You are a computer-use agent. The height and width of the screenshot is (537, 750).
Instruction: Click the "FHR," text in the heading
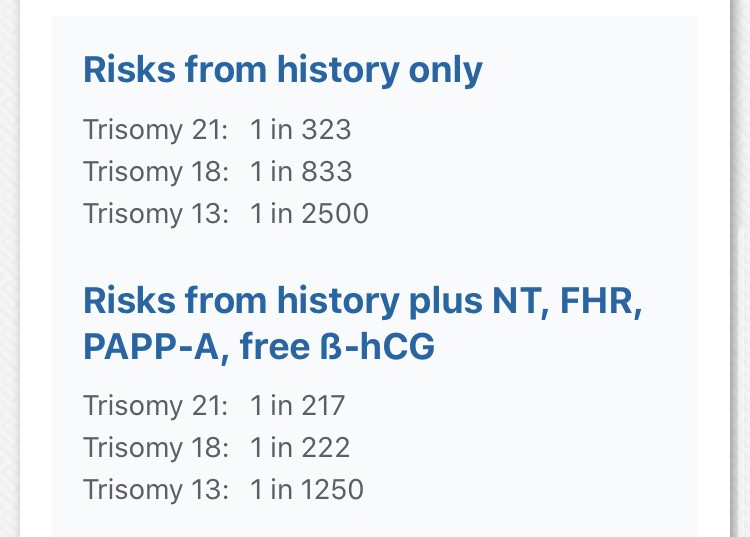598,300
